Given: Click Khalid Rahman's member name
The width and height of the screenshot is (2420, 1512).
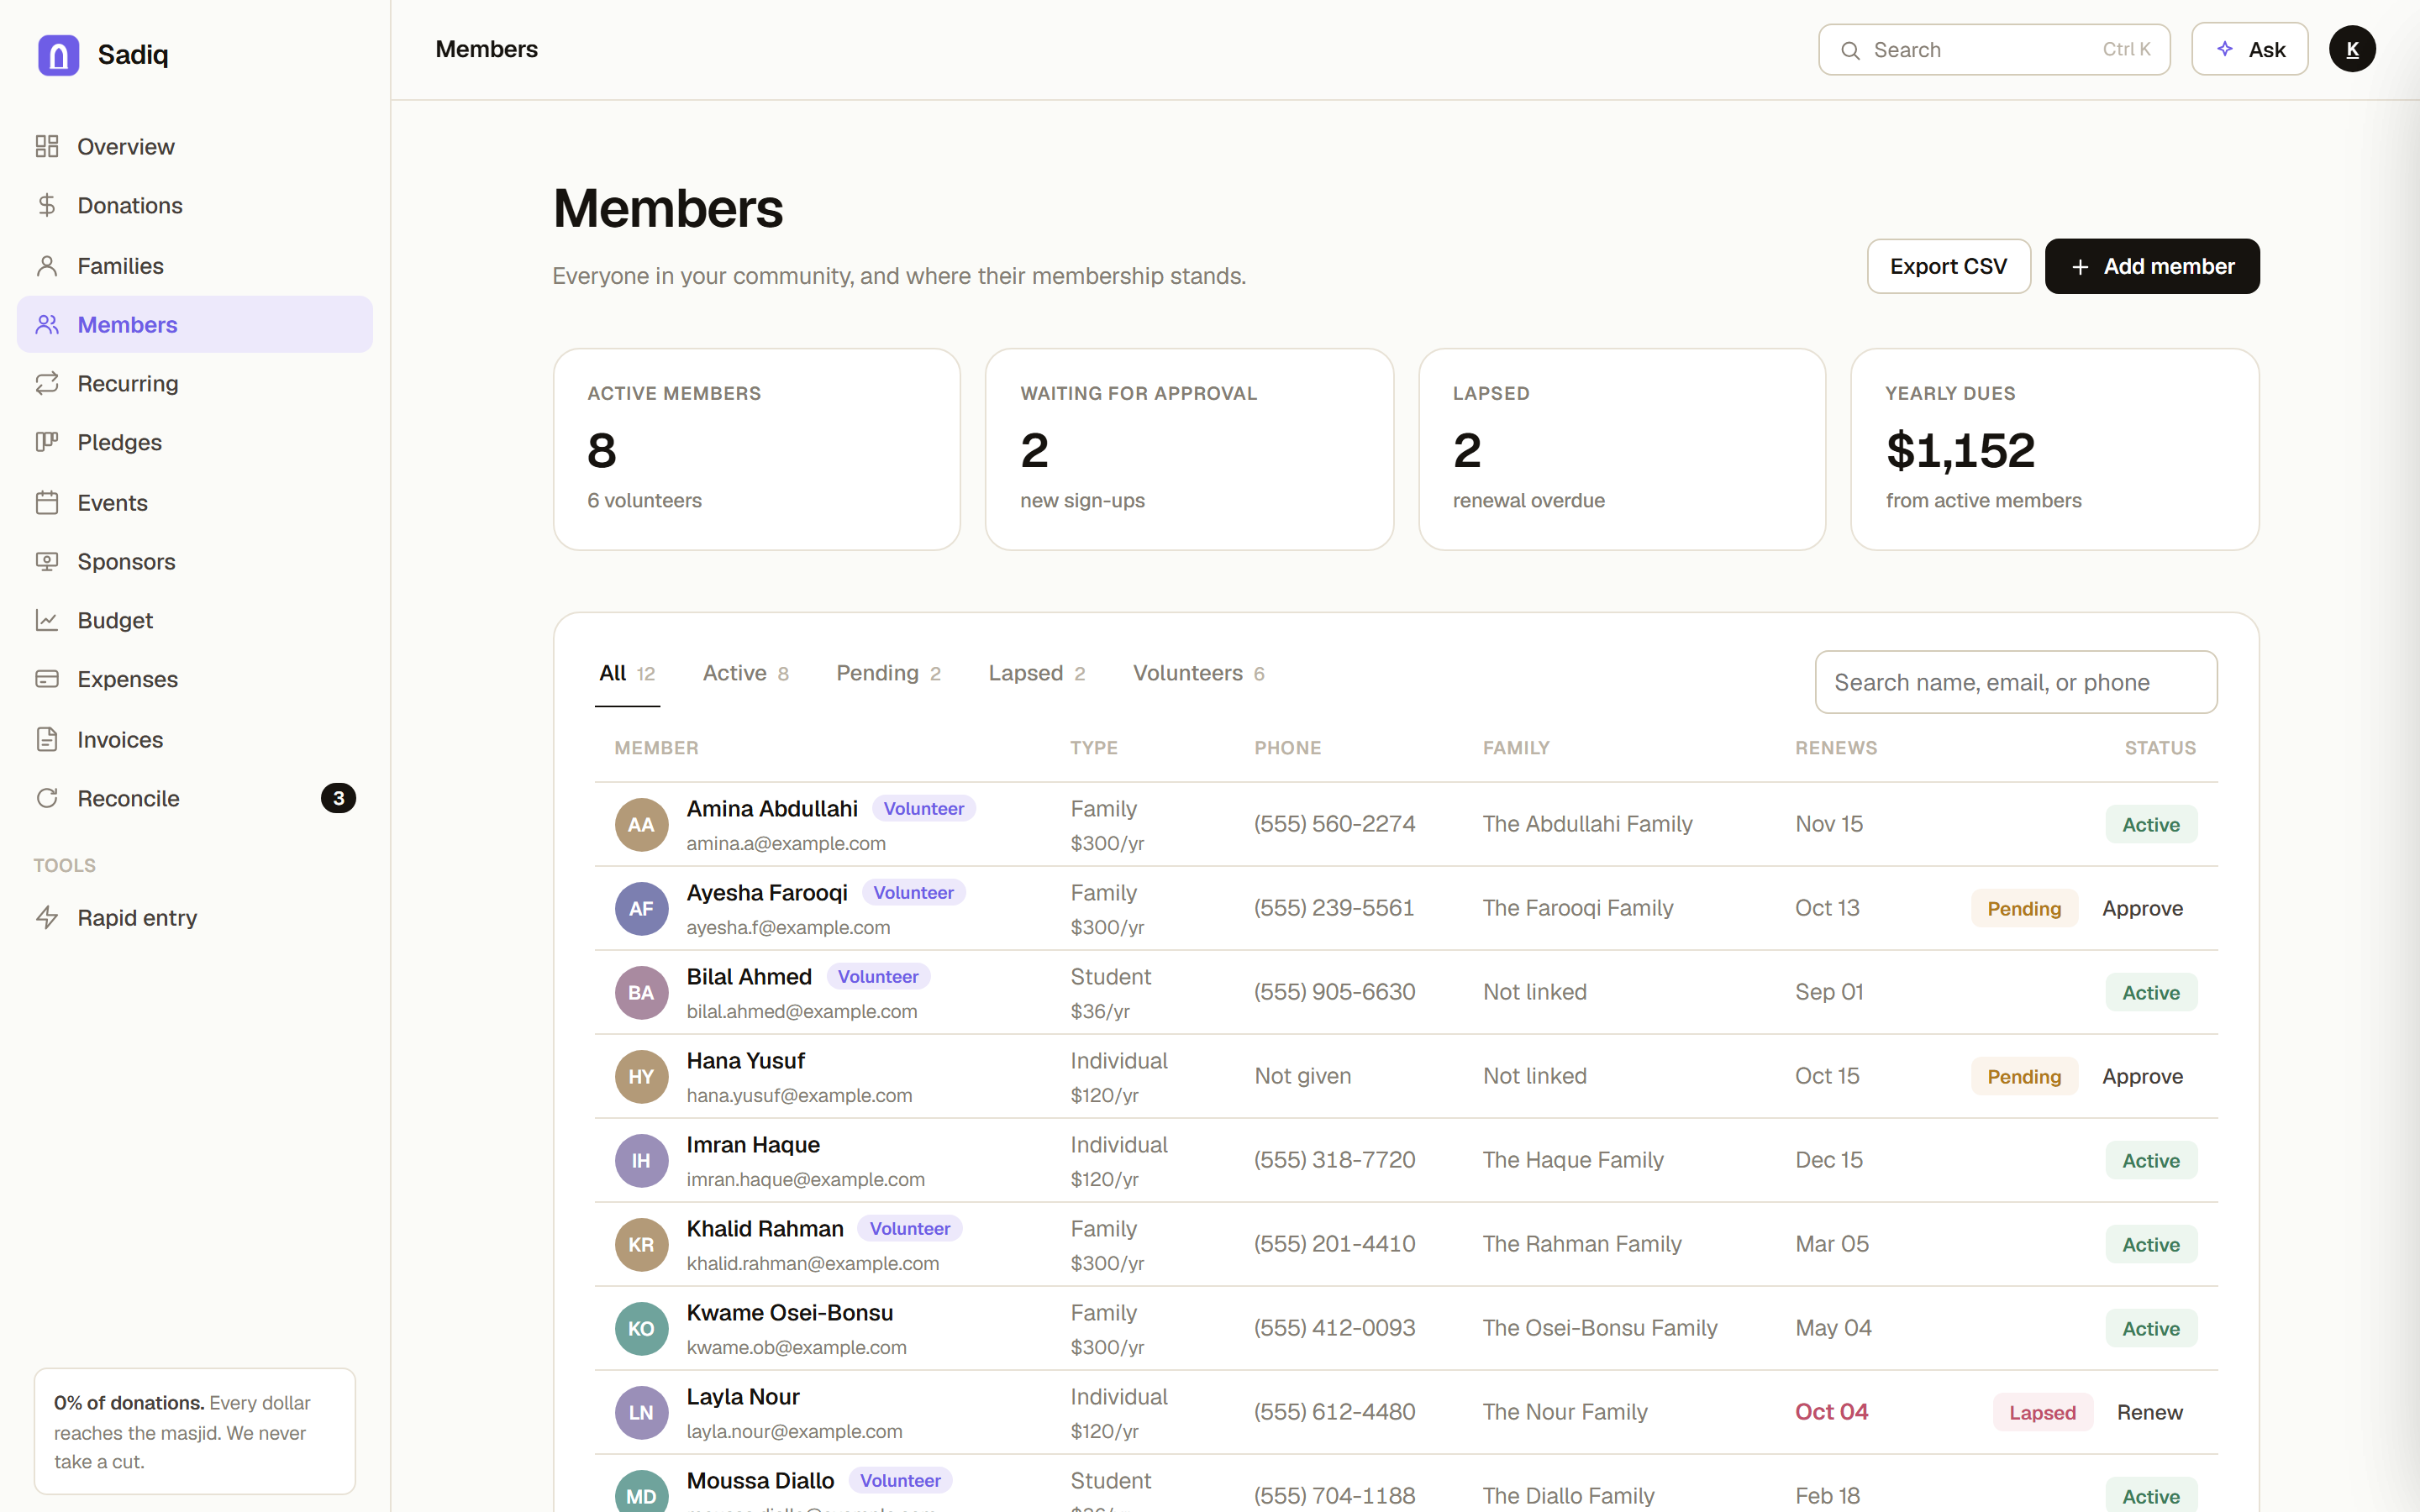Looking at the screenshot, I should [765, 1228].
